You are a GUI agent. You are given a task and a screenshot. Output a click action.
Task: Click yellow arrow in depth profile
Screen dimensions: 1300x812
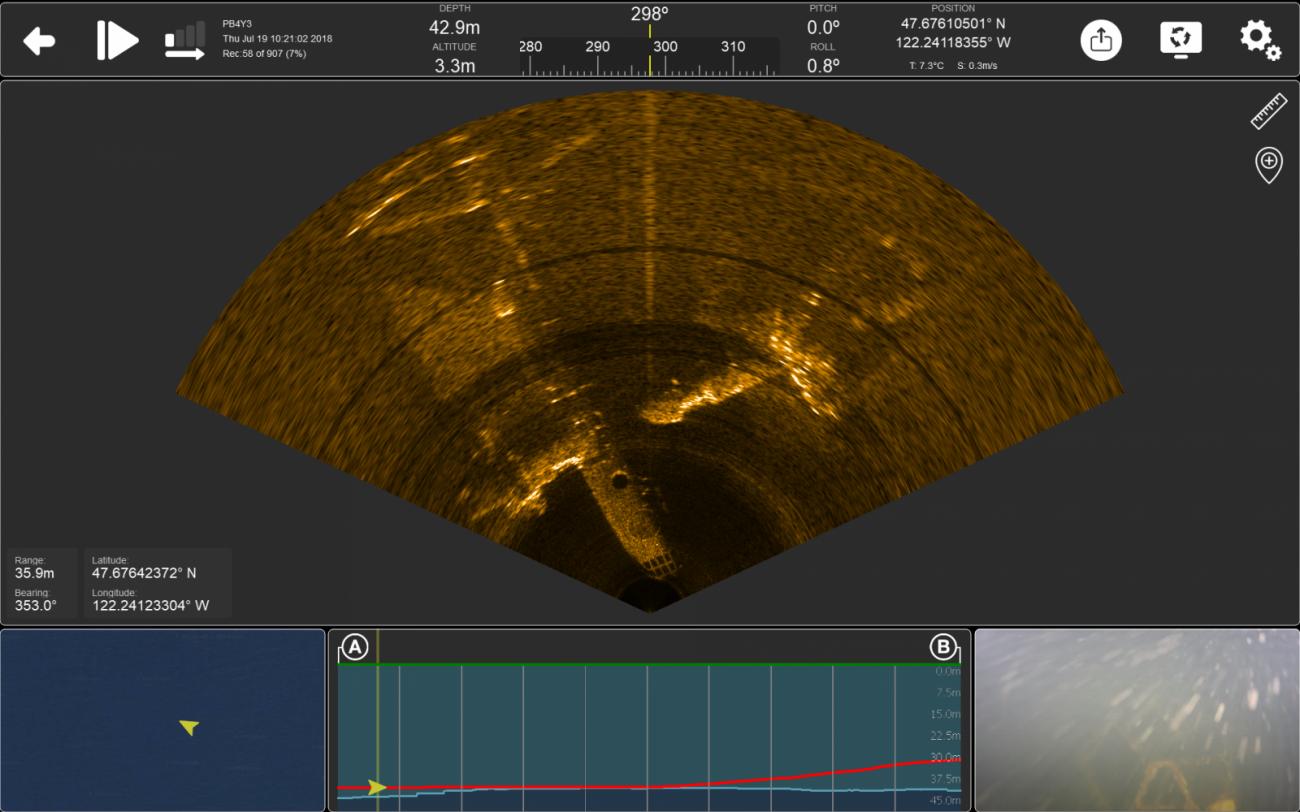pyautogui.click(x=377, y=787)
